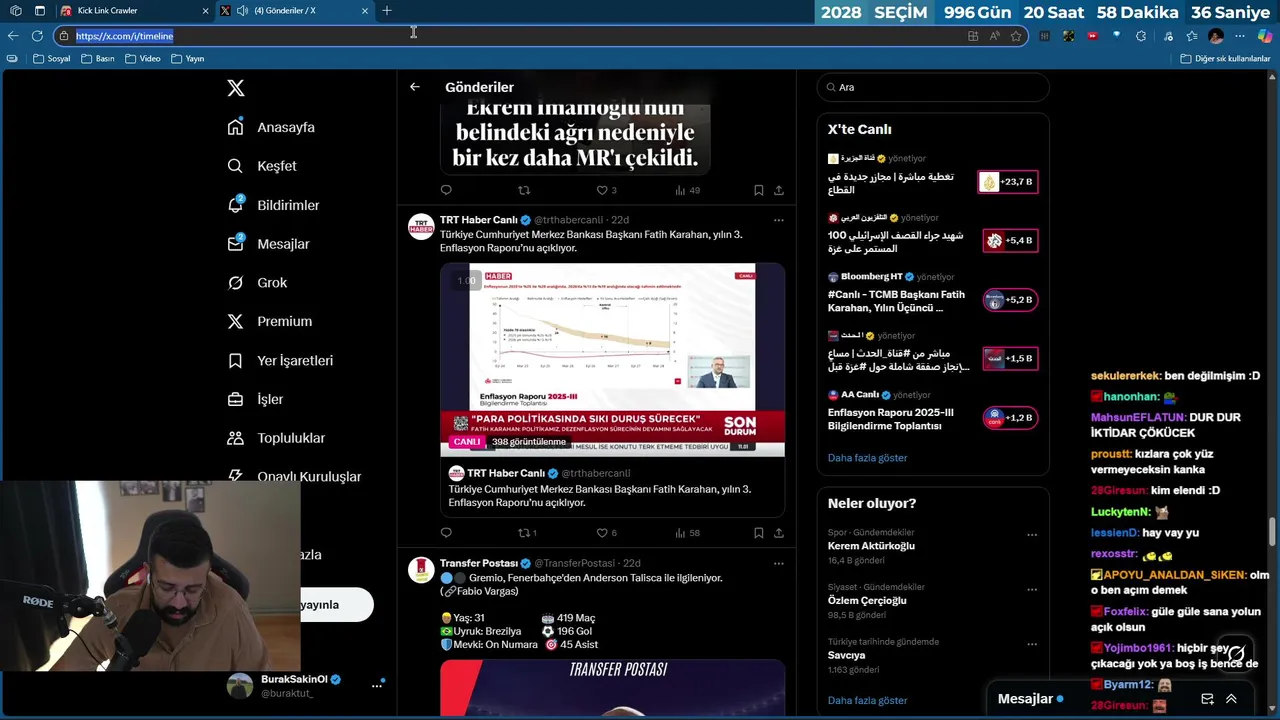This screenshot has height=720, width=1280.
Task: Open Anasayfa home page
Action: (x=271, y=127)
